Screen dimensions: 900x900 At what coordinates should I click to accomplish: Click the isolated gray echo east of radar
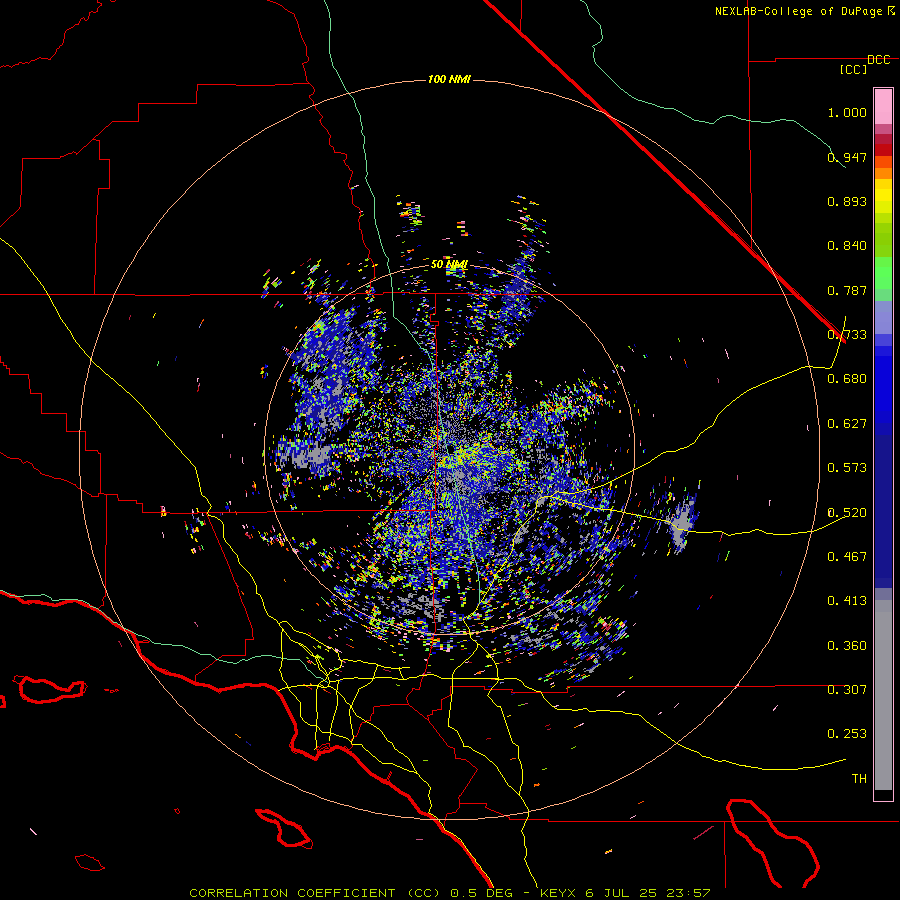click(x=682, y=521)
